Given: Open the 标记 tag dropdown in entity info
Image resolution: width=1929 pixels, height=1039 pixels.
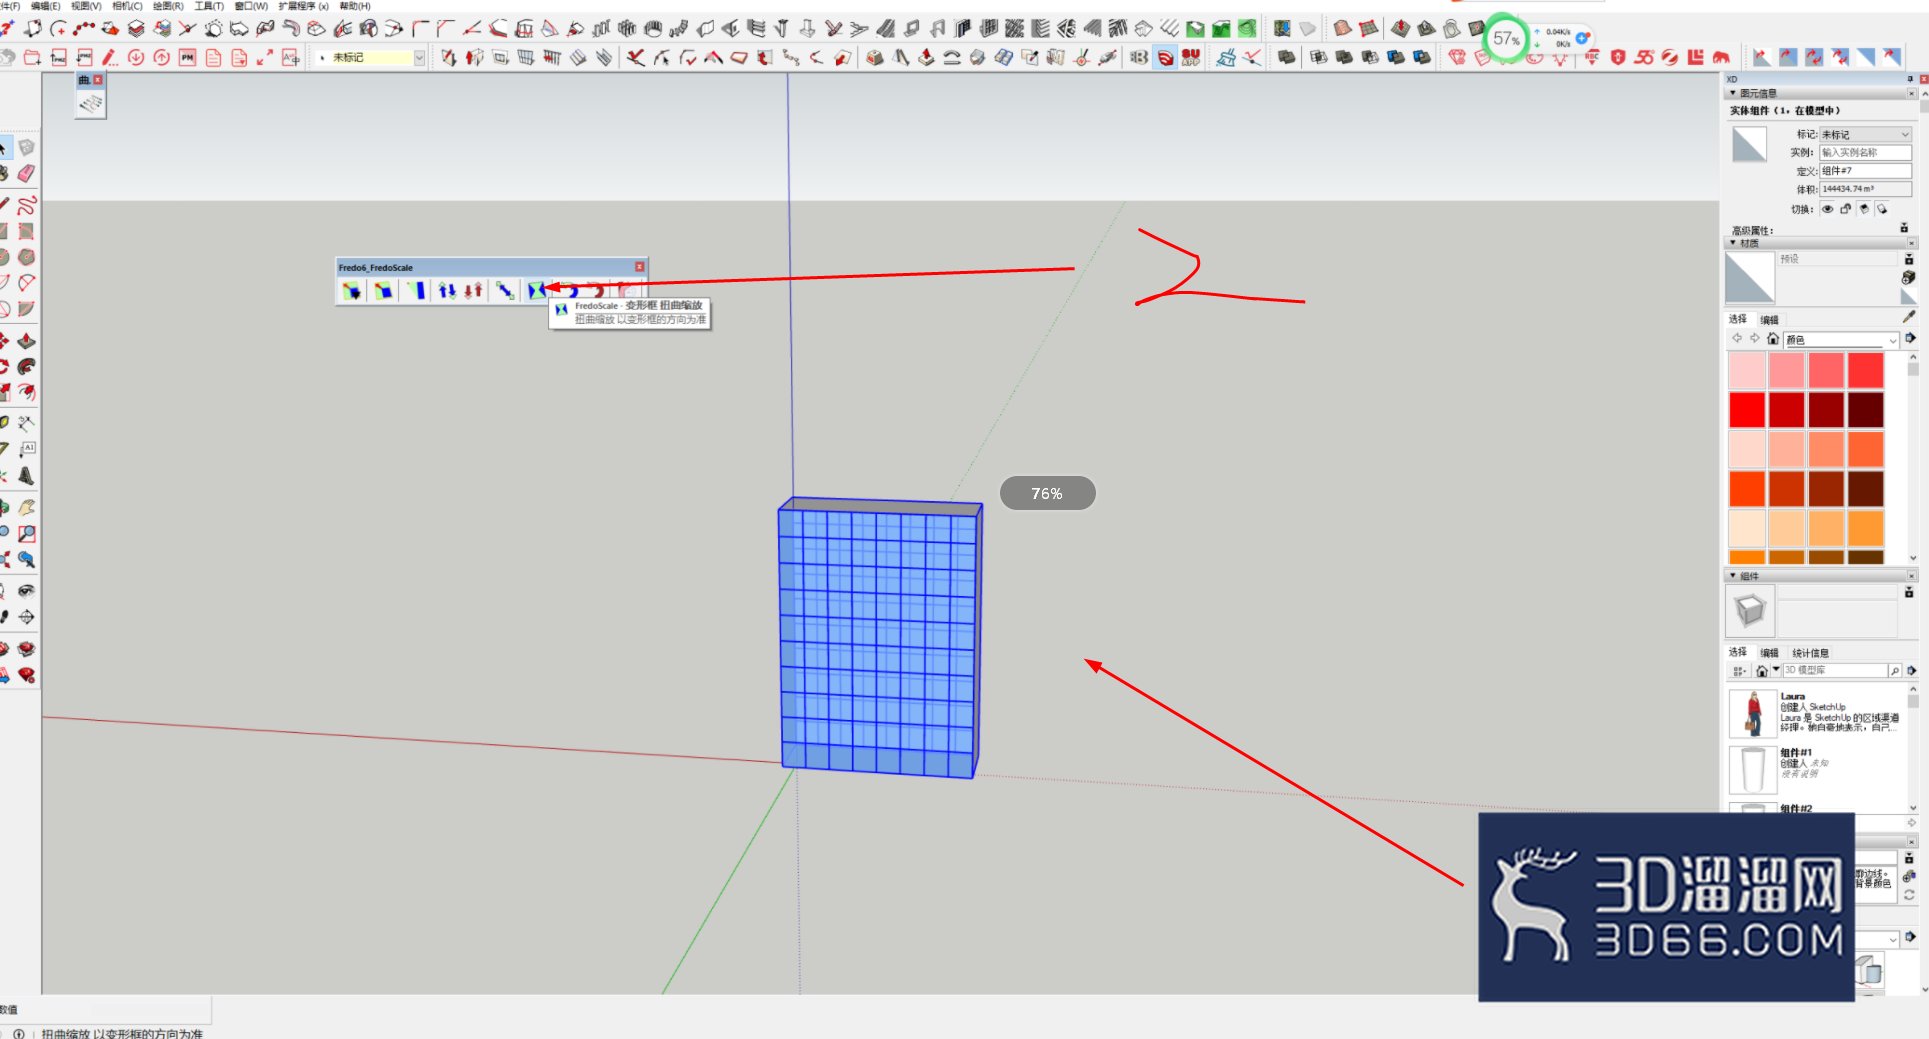Looking at the screenshot, I should pyautogui.click(x=1865, y=134).
